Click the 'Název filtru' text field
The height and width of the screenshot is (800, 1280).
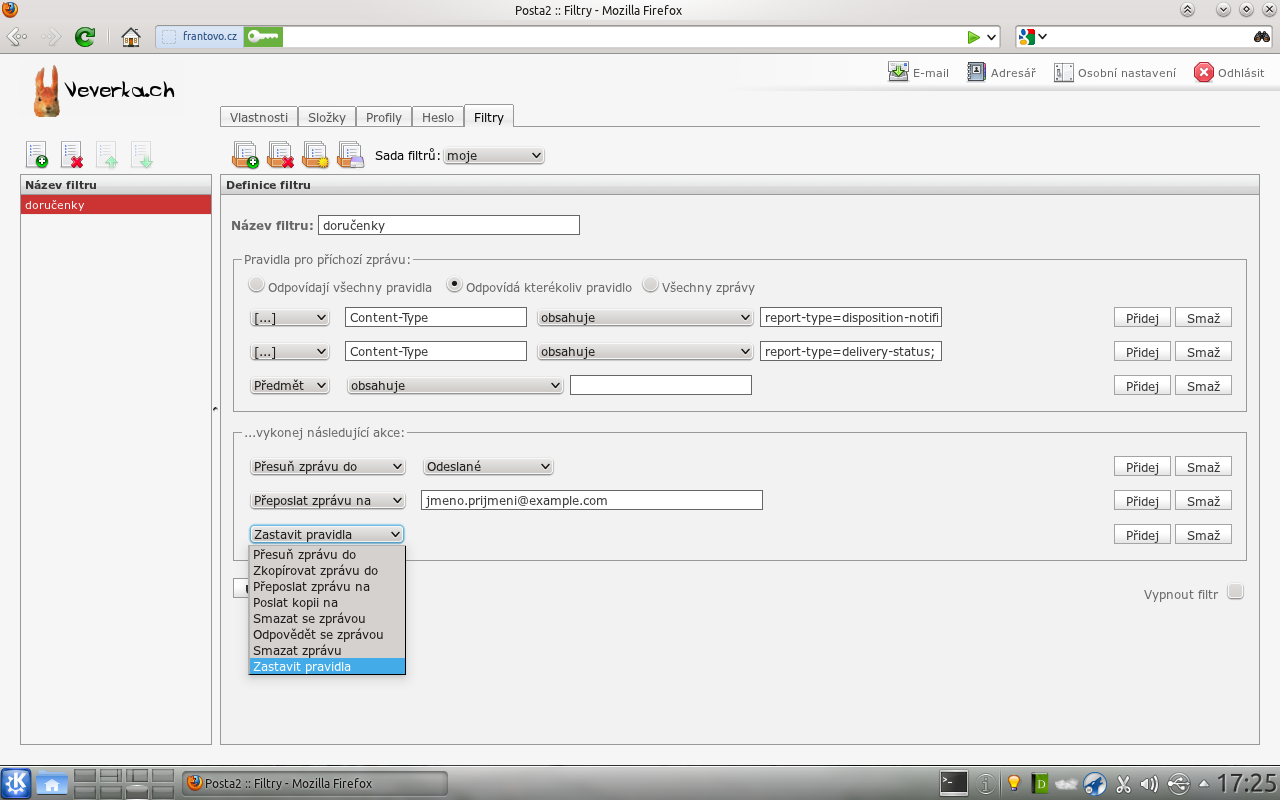[448, 225]
